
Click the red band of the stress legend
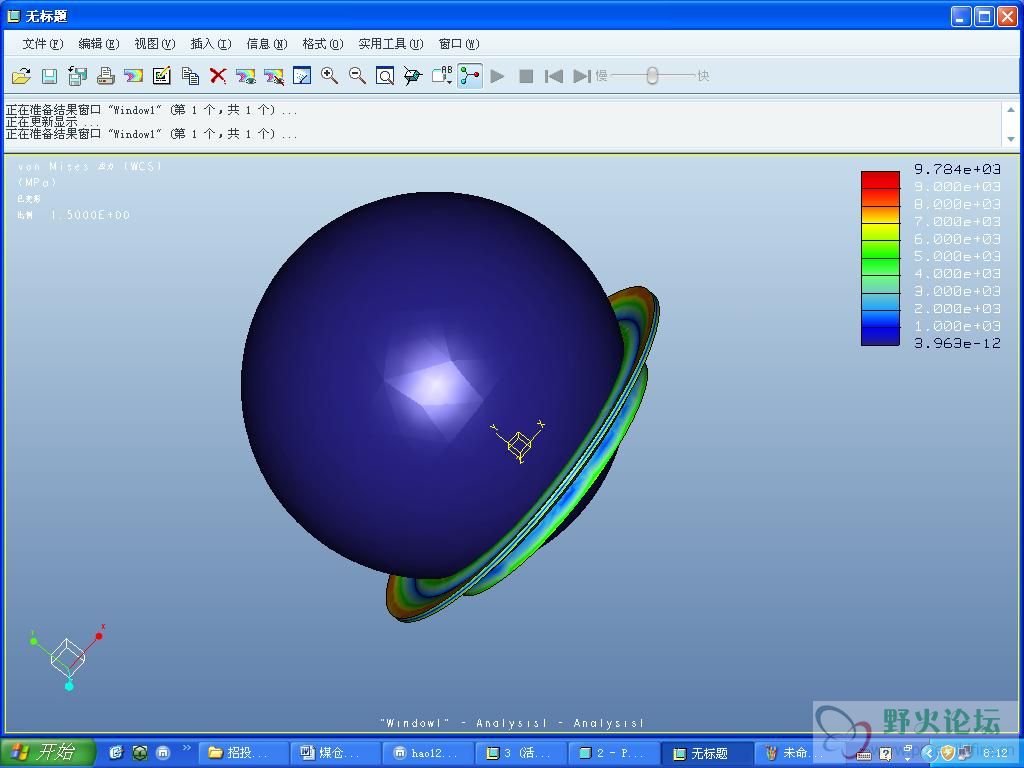pos(880,181)
